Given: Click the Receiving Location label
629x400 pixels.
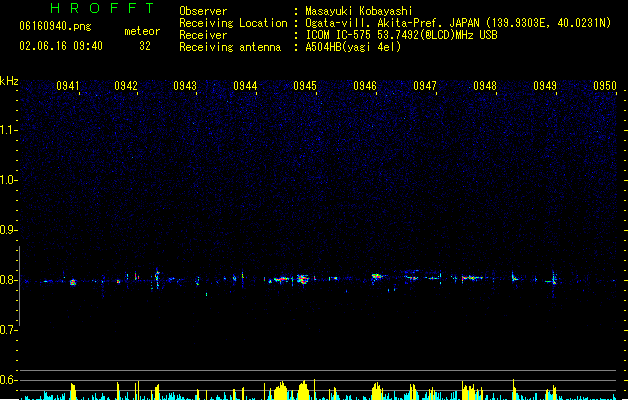Looking at the screenshot, I should 233,23.
